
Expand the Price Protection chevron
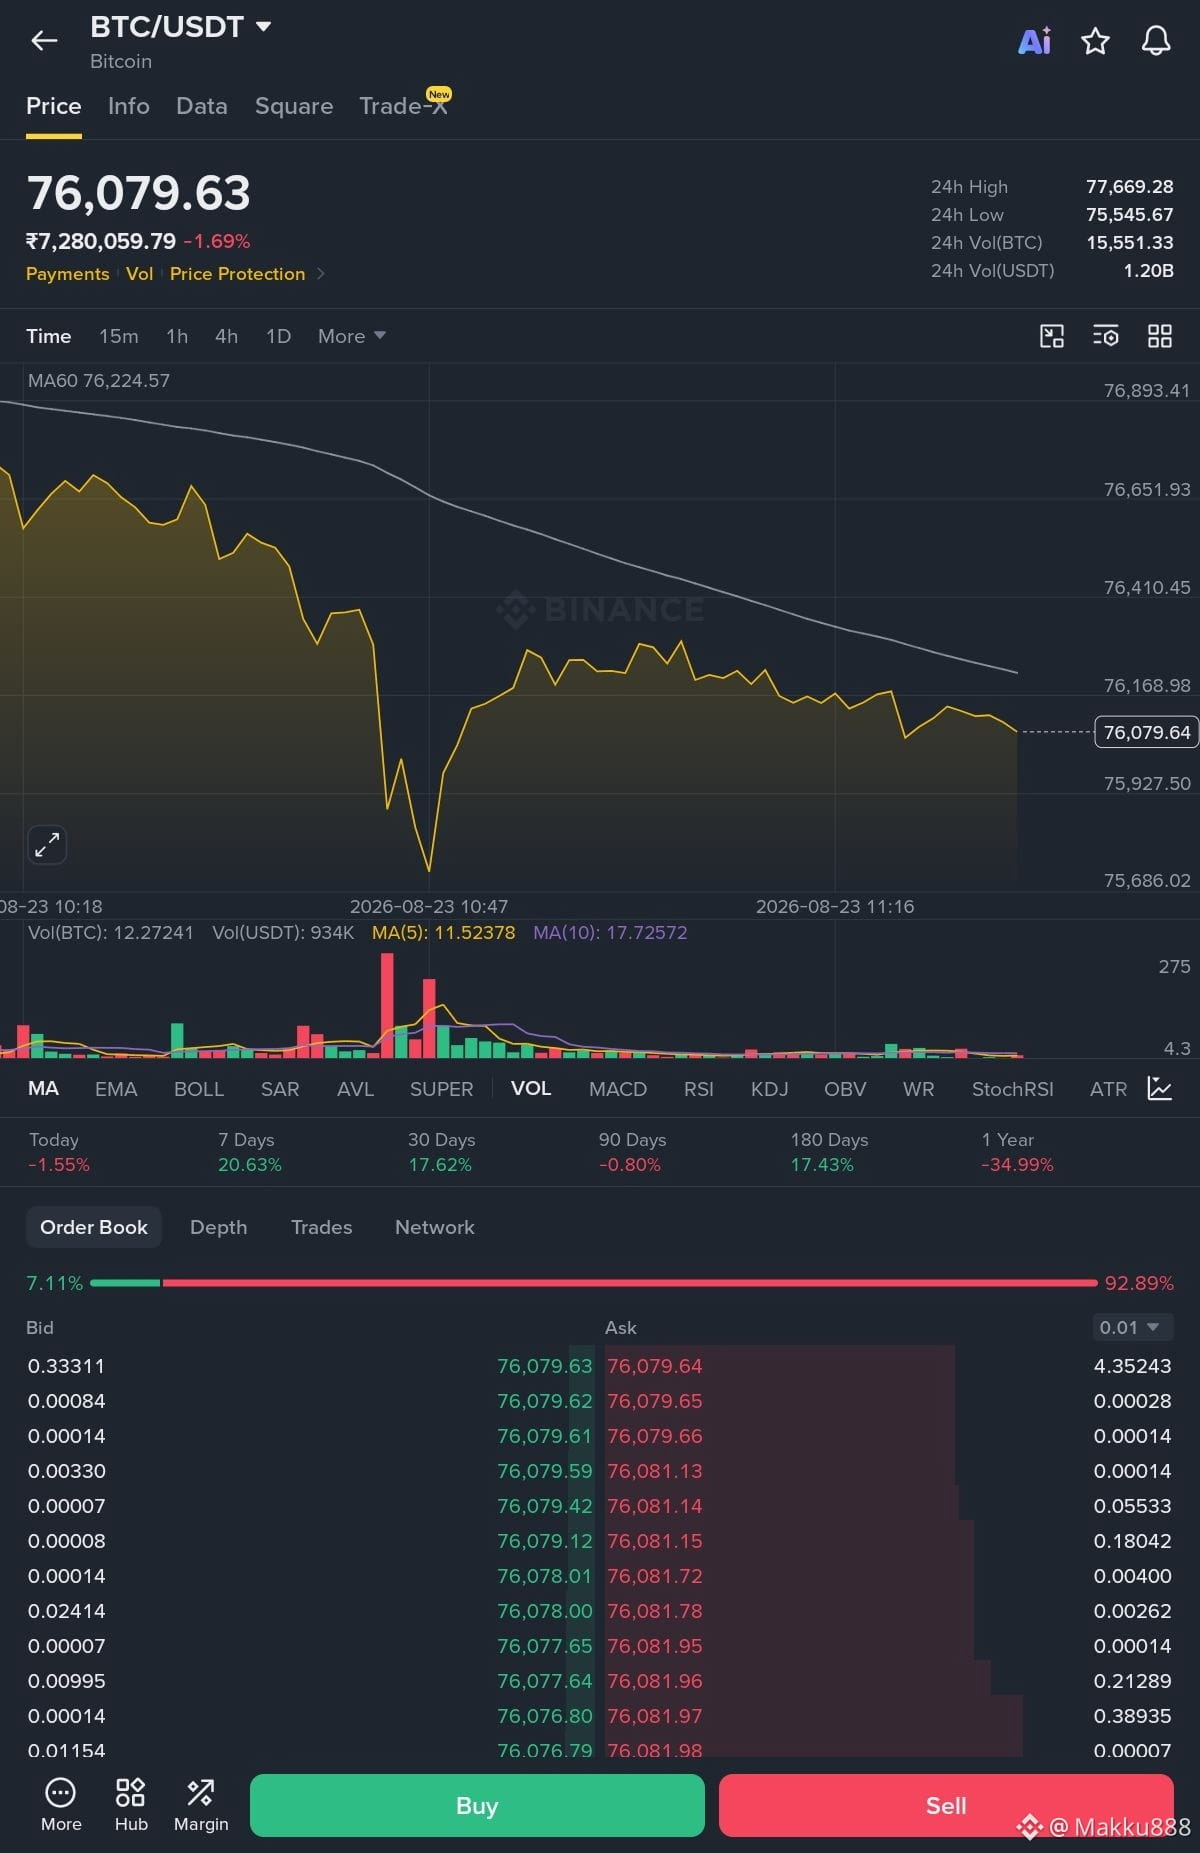pos(321,274)
